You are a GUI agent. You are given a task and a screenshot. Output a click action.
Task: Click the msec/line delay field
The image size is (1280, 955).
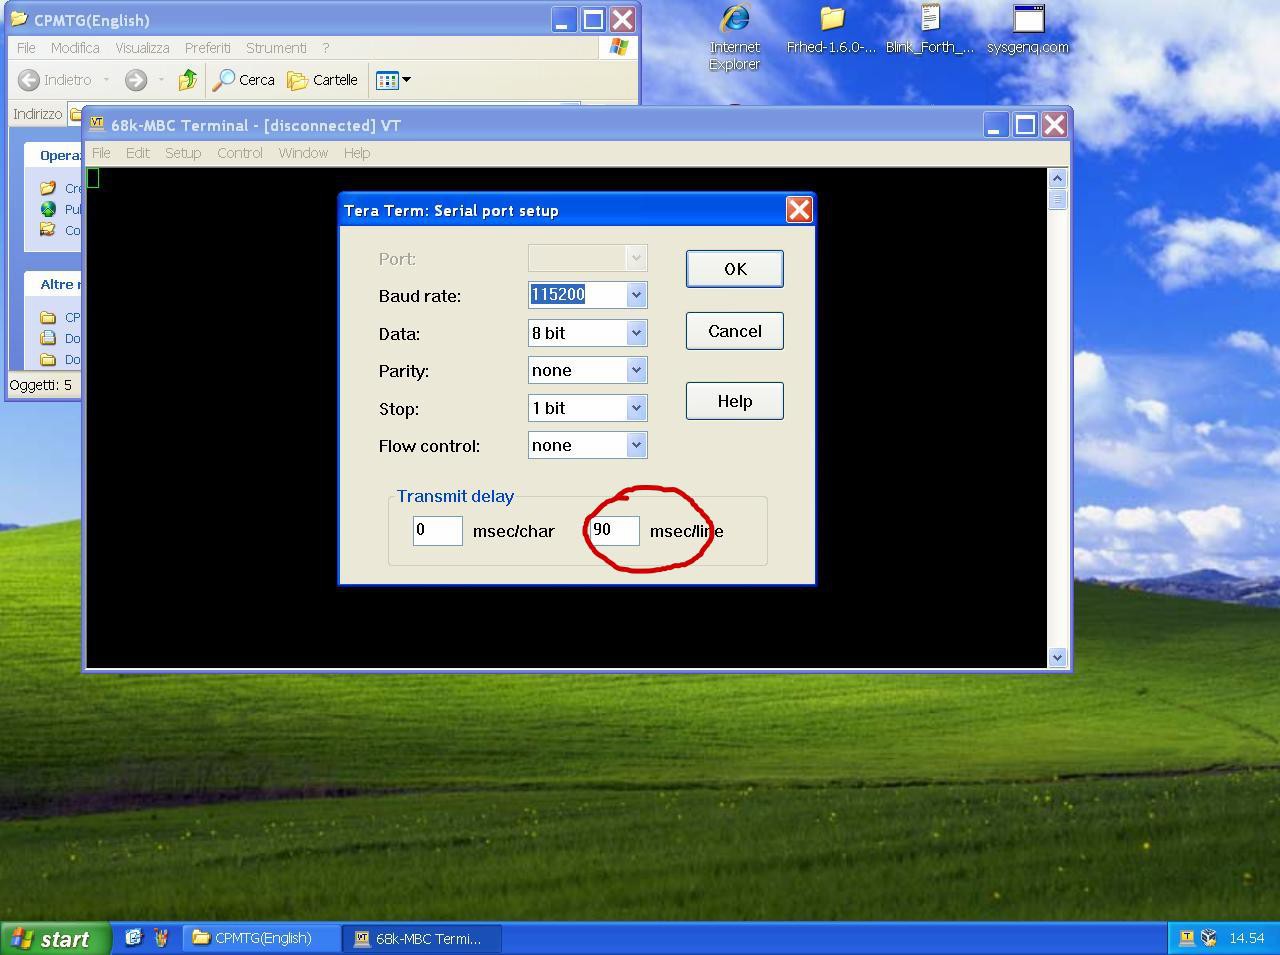point(614,530)
